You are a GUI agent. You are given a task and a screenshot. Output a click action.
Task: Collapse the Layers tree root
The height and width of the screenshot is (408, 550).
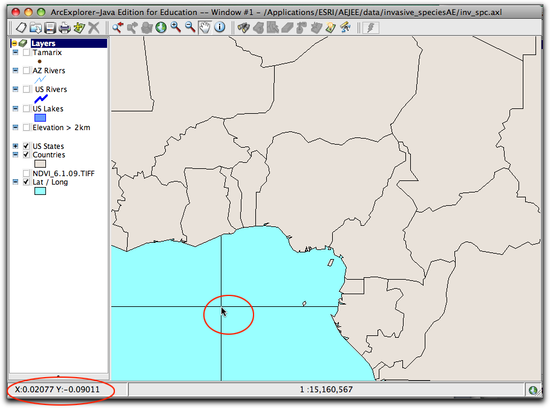click(x=14, y=44)
